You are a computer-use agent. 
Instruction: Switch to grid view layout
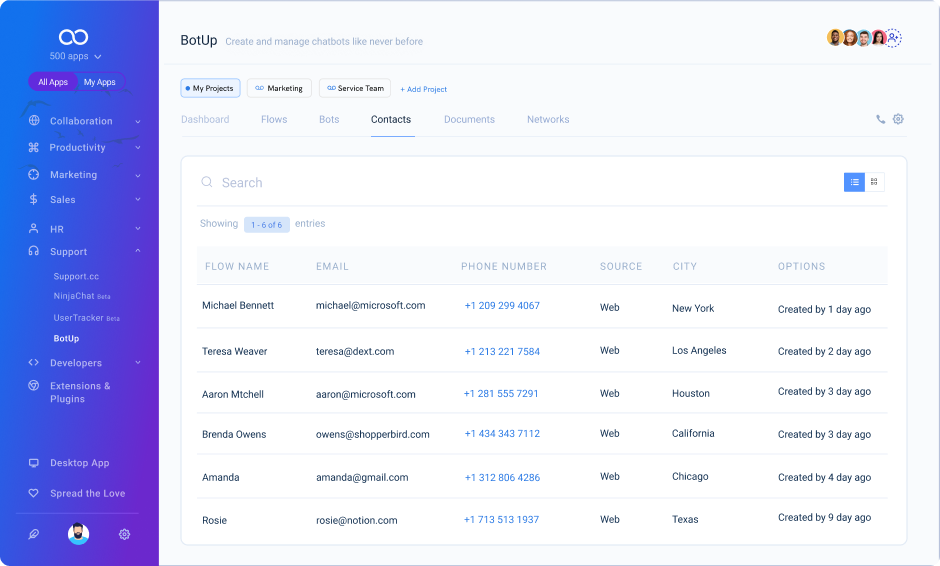[874, 182]
